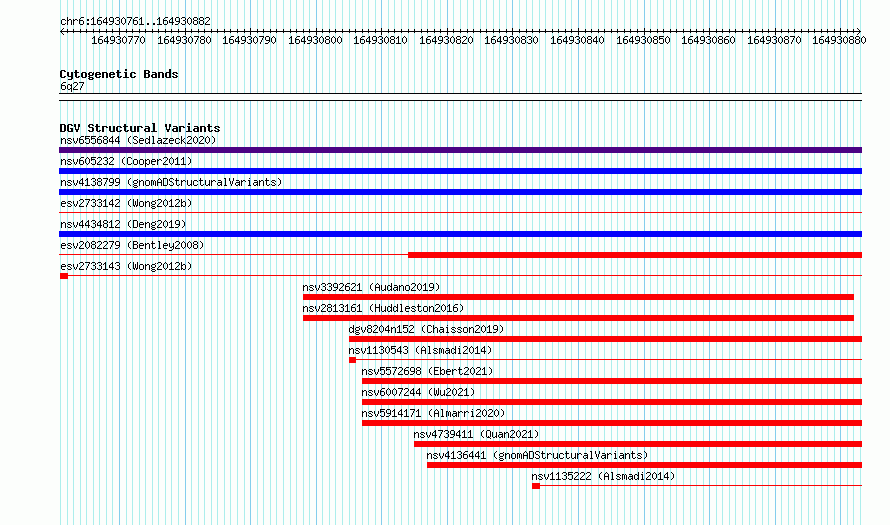
Task: Click the nsv1130543 (Alsmadi2014) label
Action: tap(420, 350)
